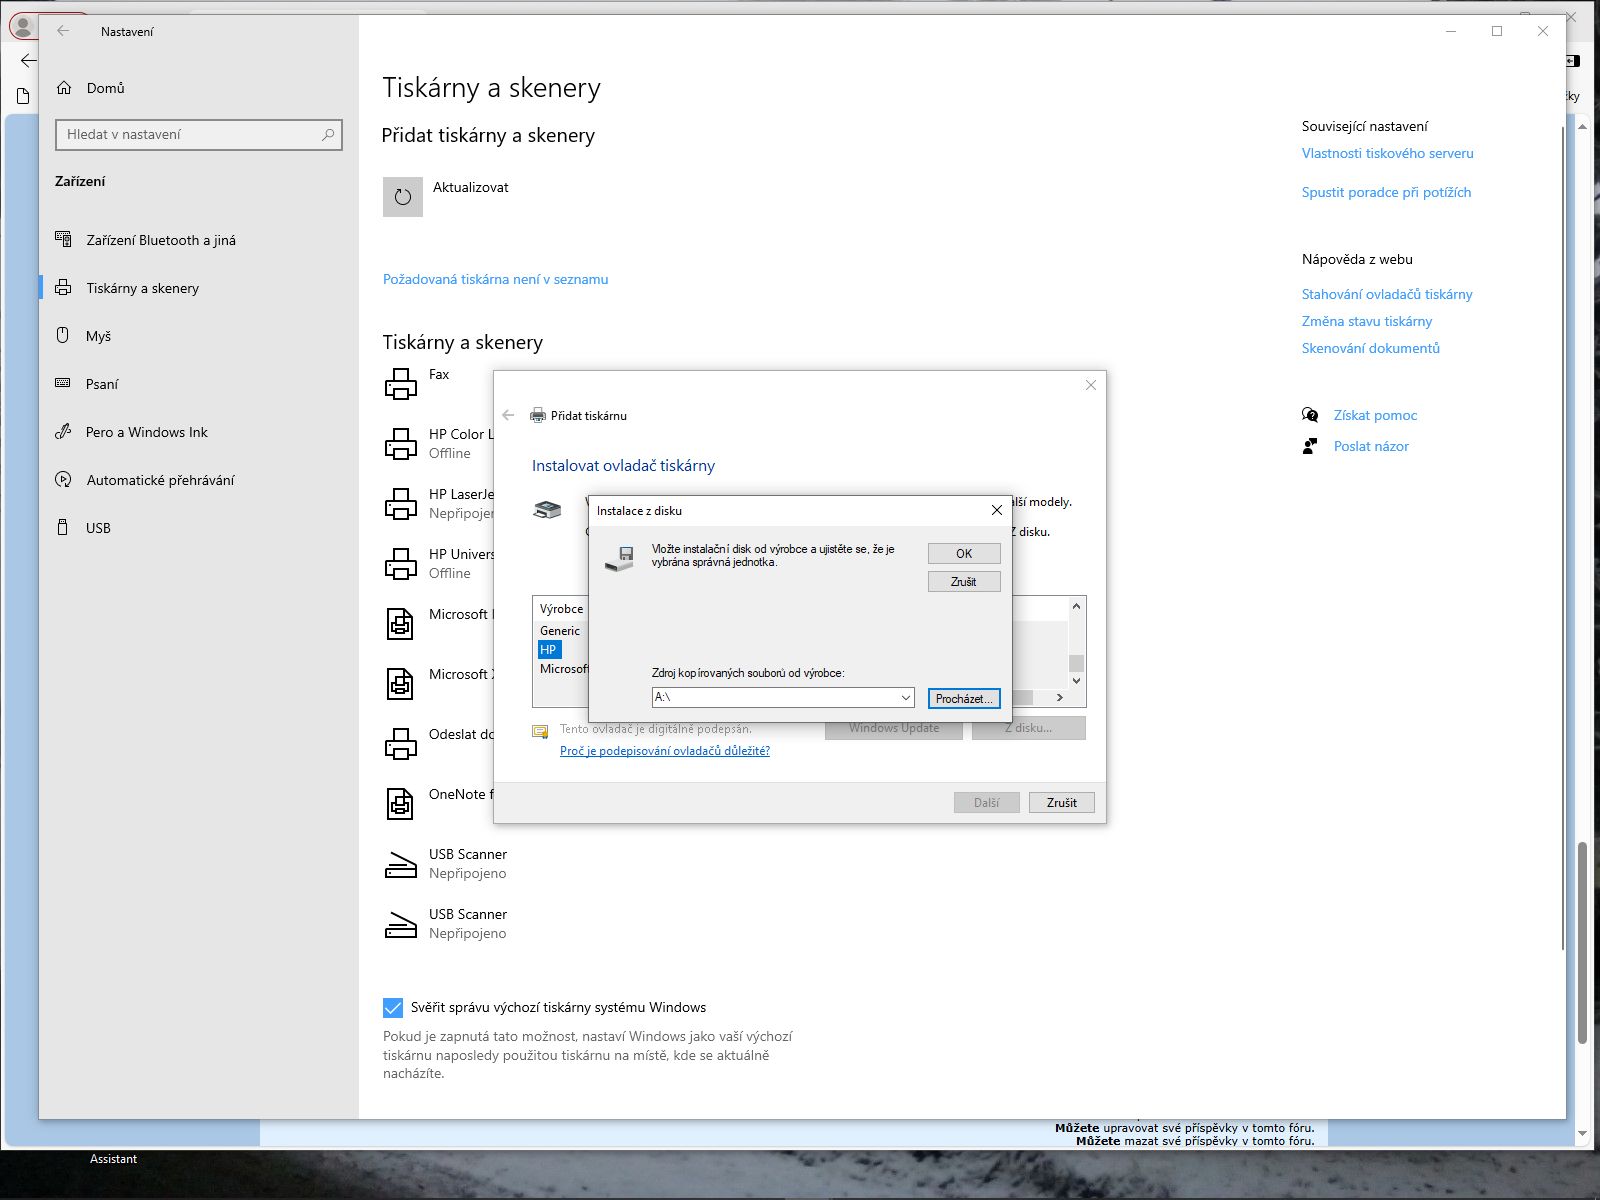
Task: Open link Proč je podepisování ovladačů důležité
Action: point(664,751)
